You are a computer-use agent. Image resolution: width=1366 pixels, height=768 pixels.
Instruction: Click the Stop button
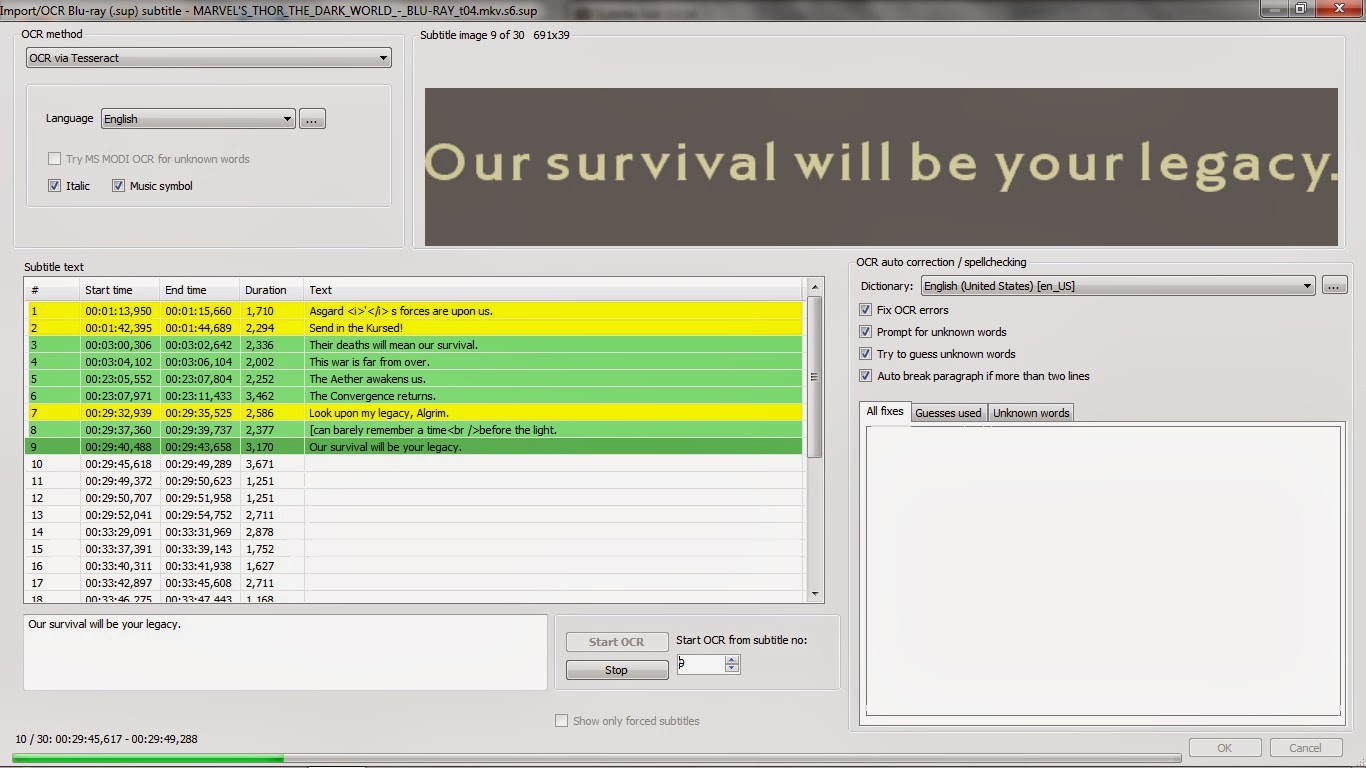click(x=617, y=670)
